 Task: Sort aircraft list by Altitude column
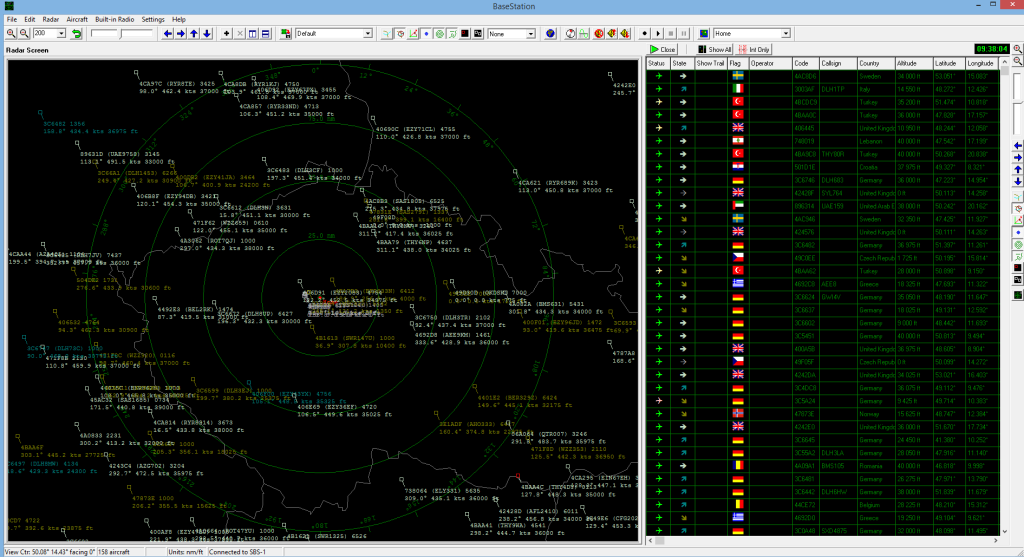[x=914, y=63]
